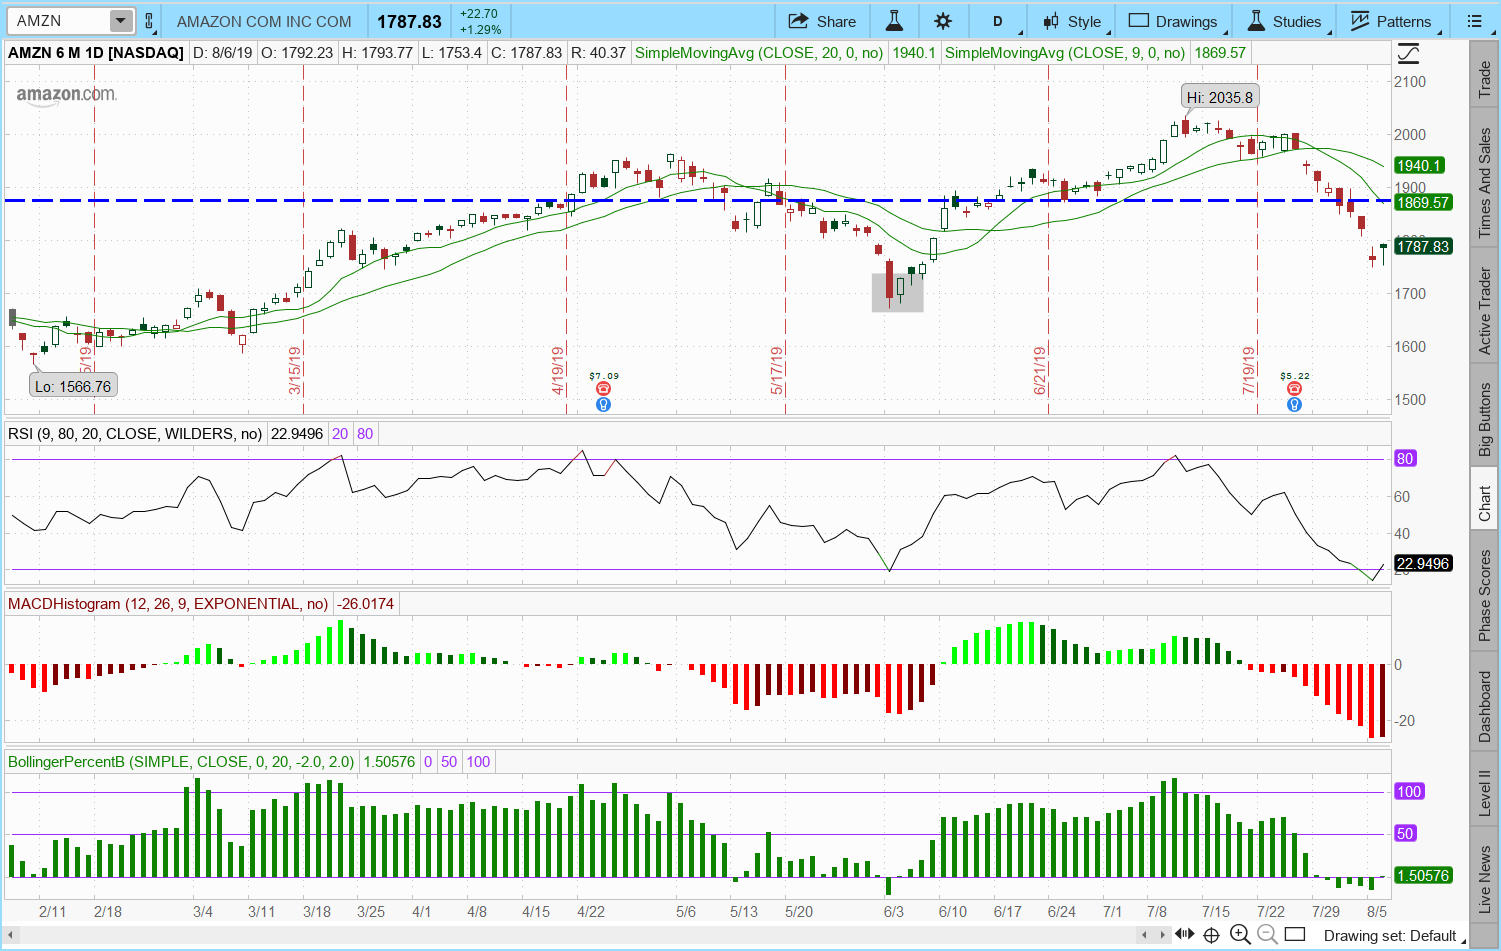Click the blue lightbulb icon near 4/19/19
1501x951 pixels.
tap(603, 405)
